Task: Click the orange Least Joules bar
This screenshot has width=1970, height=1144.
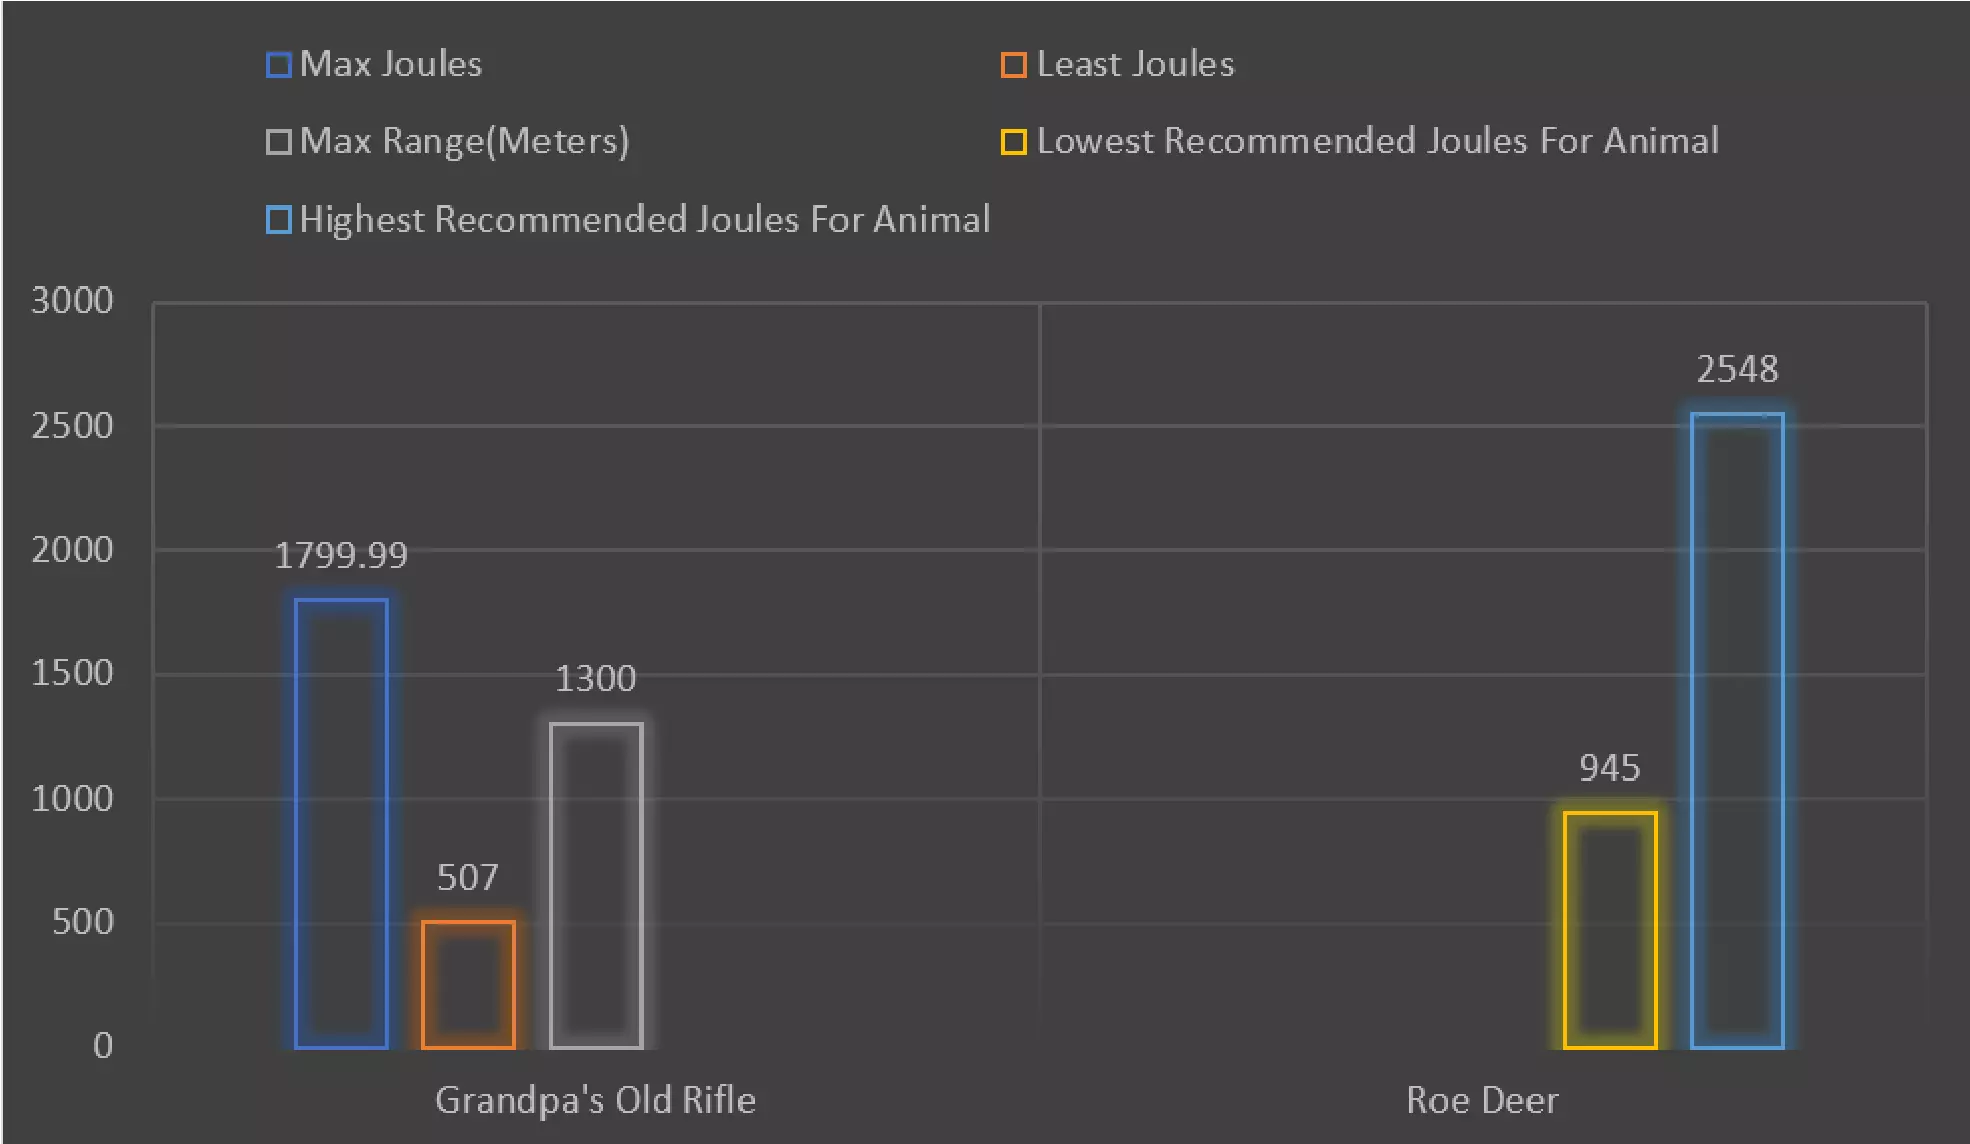Action: (x=468, y=984)
